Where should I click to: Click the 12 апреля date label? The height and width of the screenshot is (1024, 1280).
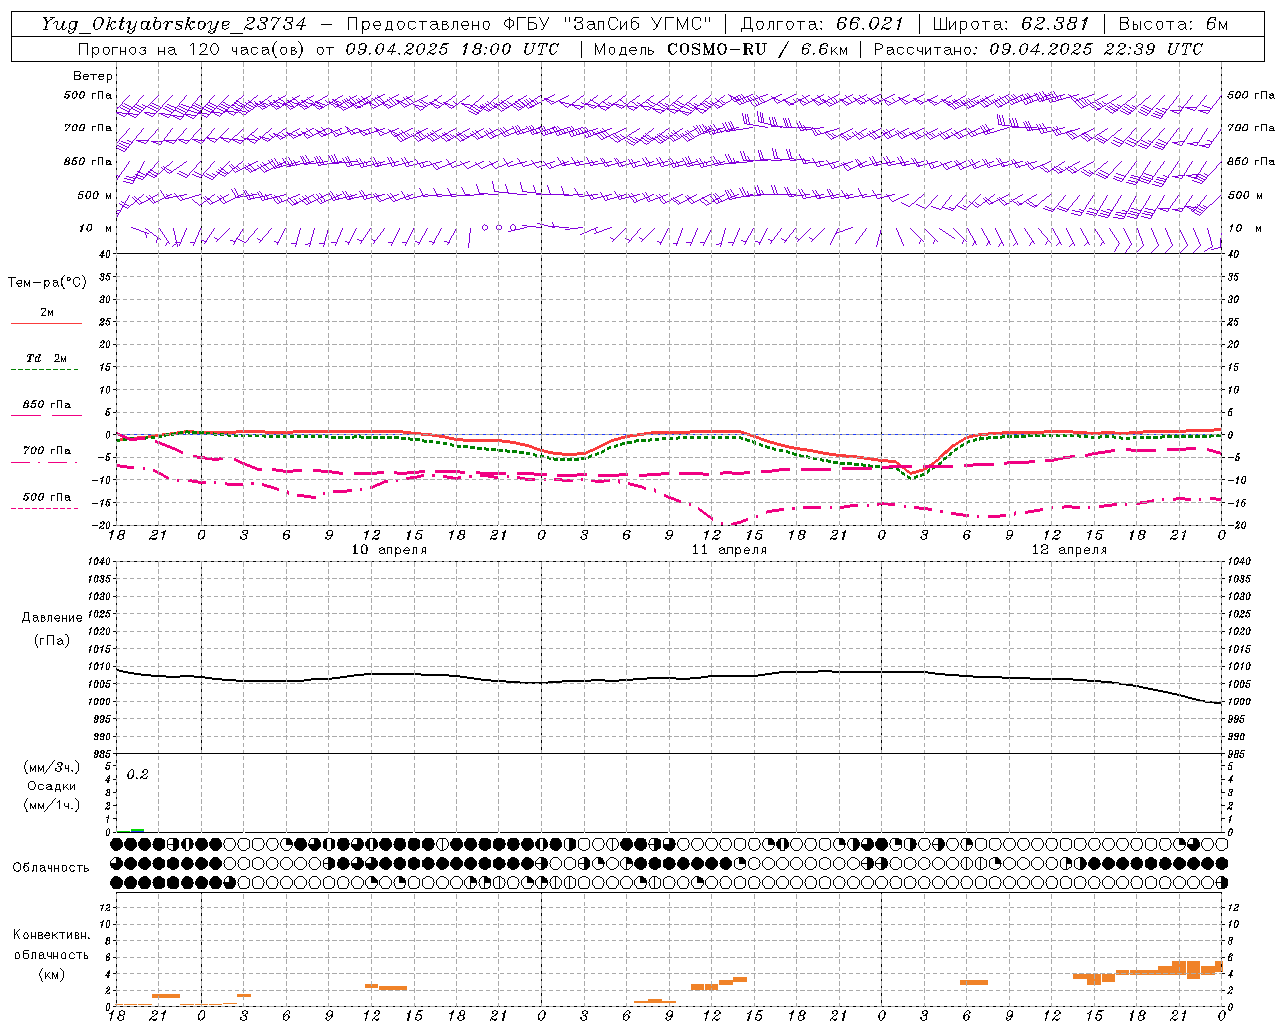tap(1069, 550)
